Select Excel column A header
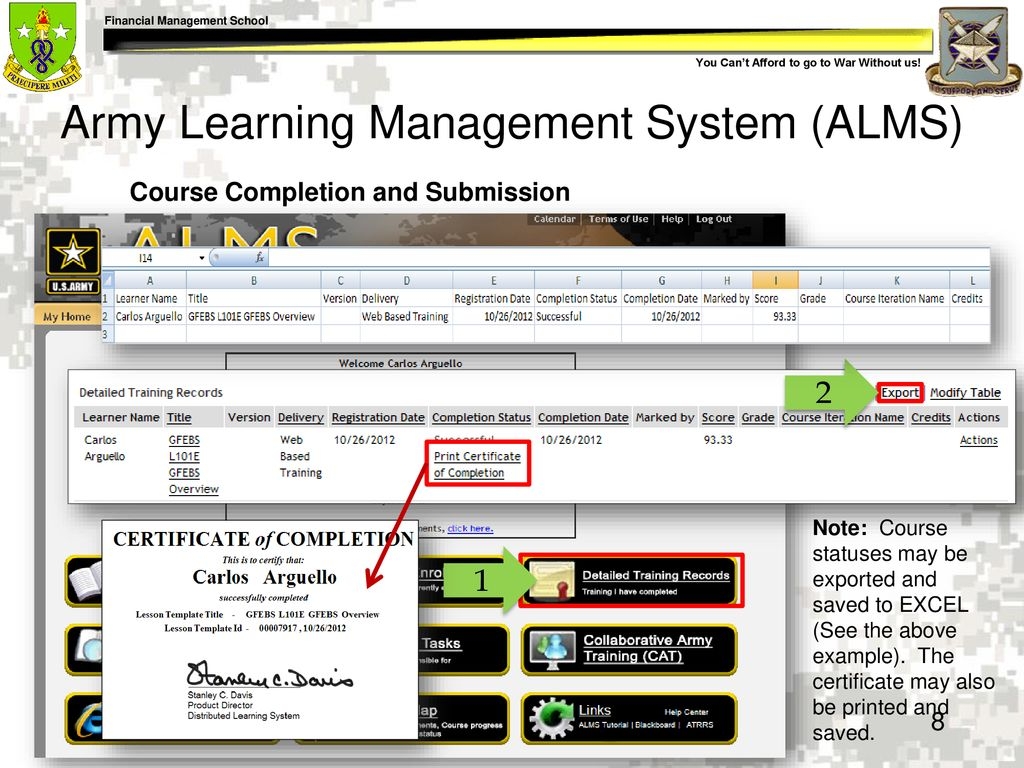Viewport: 1024px width, 768px height. pyautogui.click(x=150, y=281)
